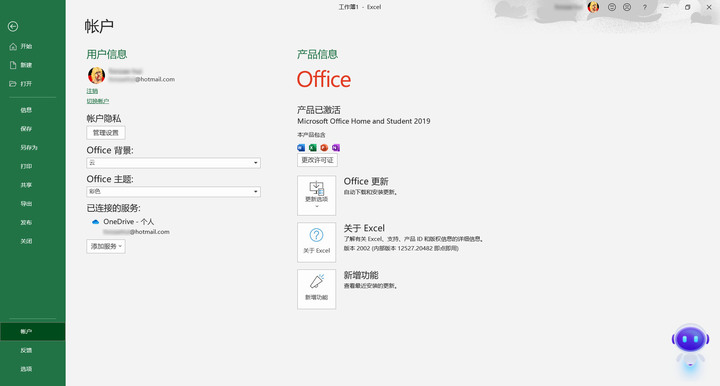Click the 用户信息 section heading

click(107, 54)
